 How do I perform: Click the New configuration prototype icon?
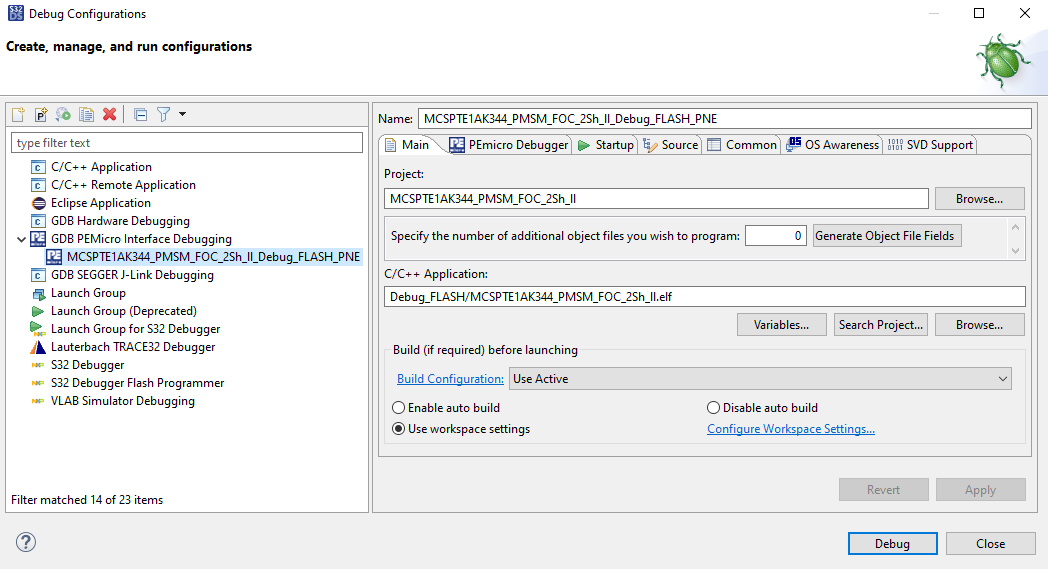(x=41, y=115)
